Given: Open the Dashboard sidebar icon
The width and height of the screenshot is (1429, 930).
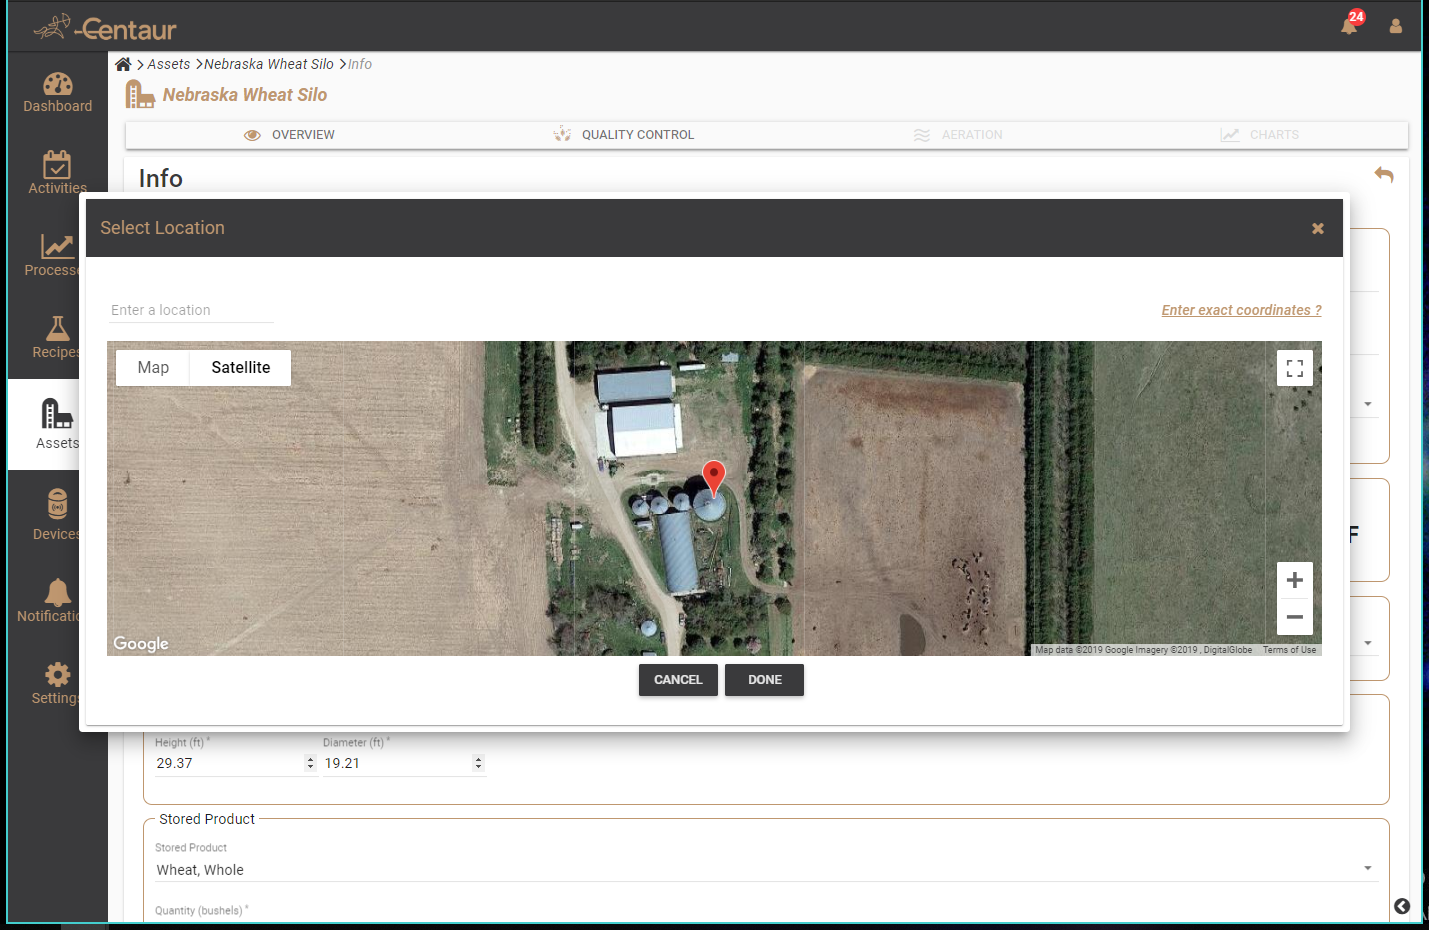Looking at the screenshot, I should click(x=57, y=85).
